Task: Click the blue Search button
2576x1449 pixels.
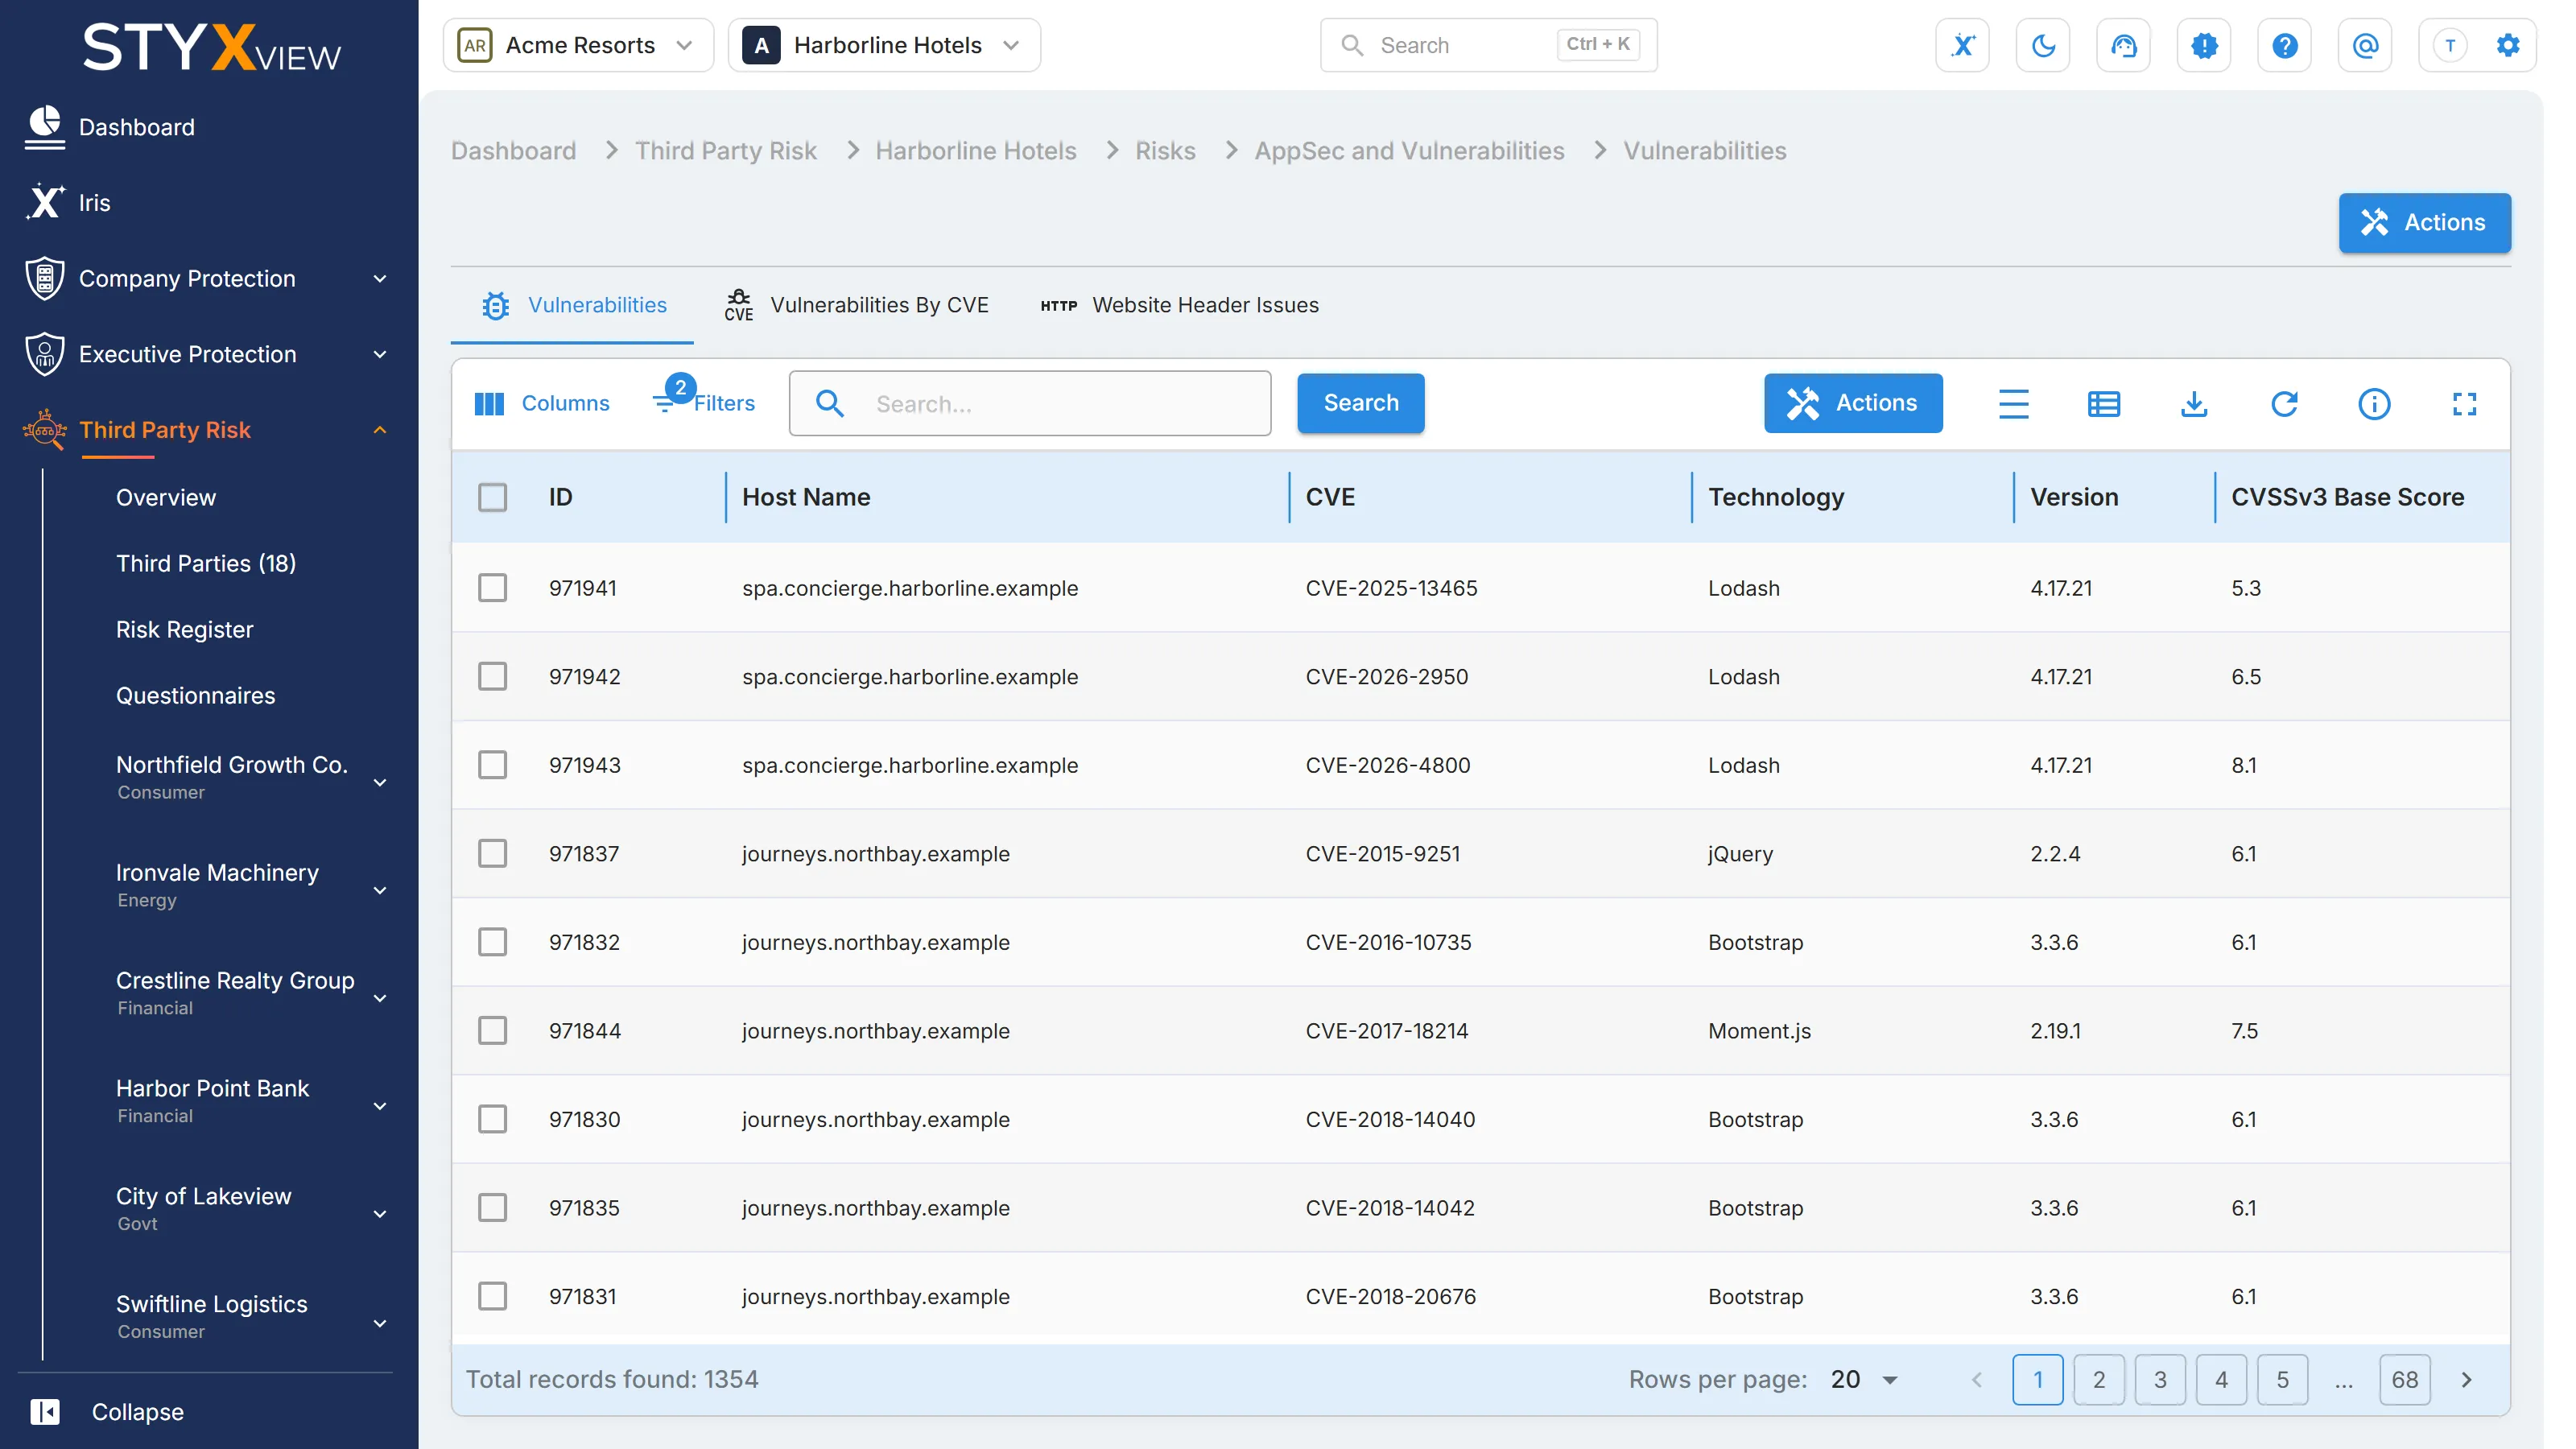Action: tap(1360, 403)
